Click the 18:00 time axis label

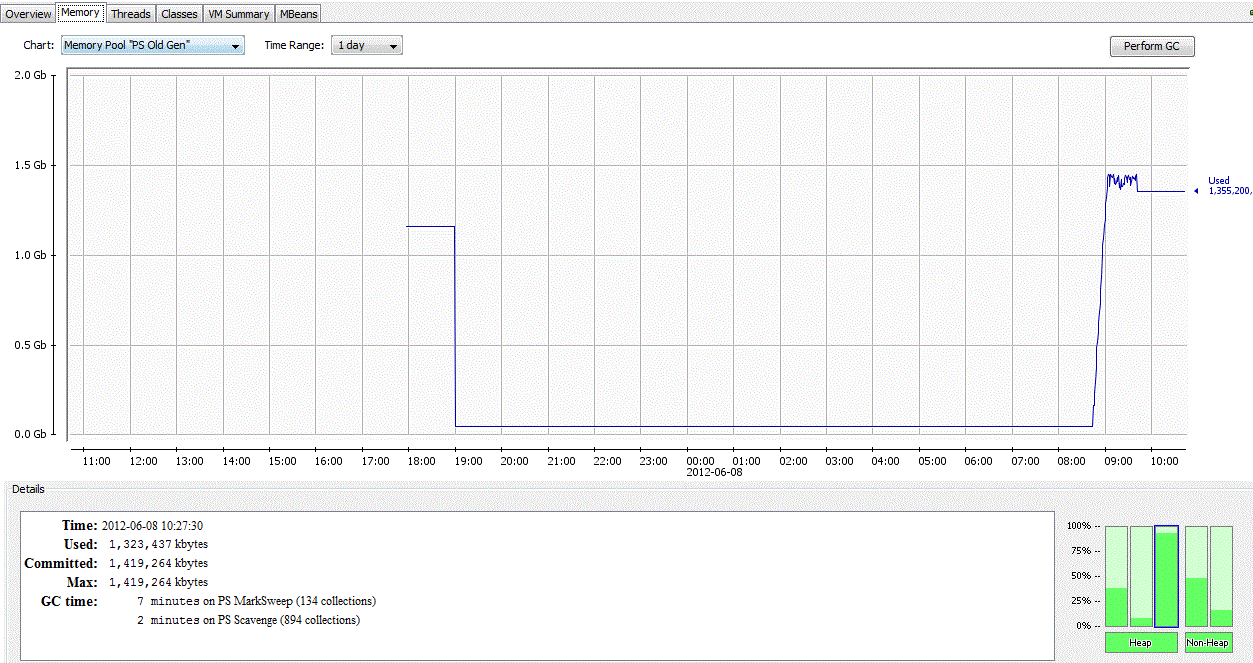pyautogui.click(x=421, y=461)
